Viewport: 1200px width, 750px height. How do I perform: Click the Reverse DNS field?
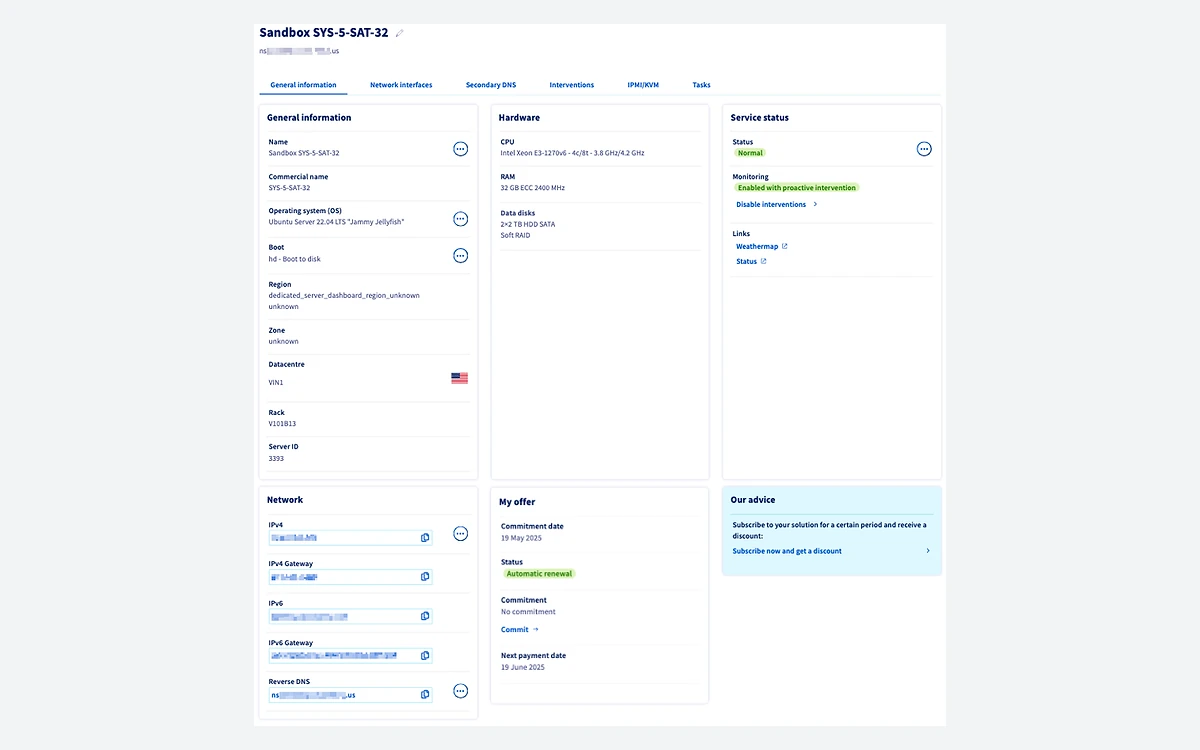click(x=351, y=695)
